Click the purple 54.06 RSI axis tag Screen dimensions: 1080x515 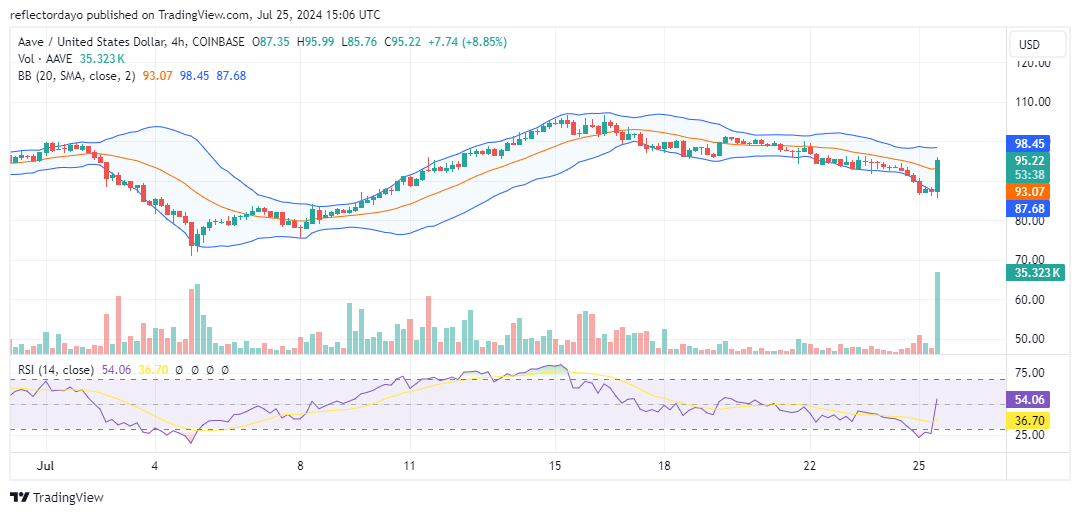tap(1028, 399)
